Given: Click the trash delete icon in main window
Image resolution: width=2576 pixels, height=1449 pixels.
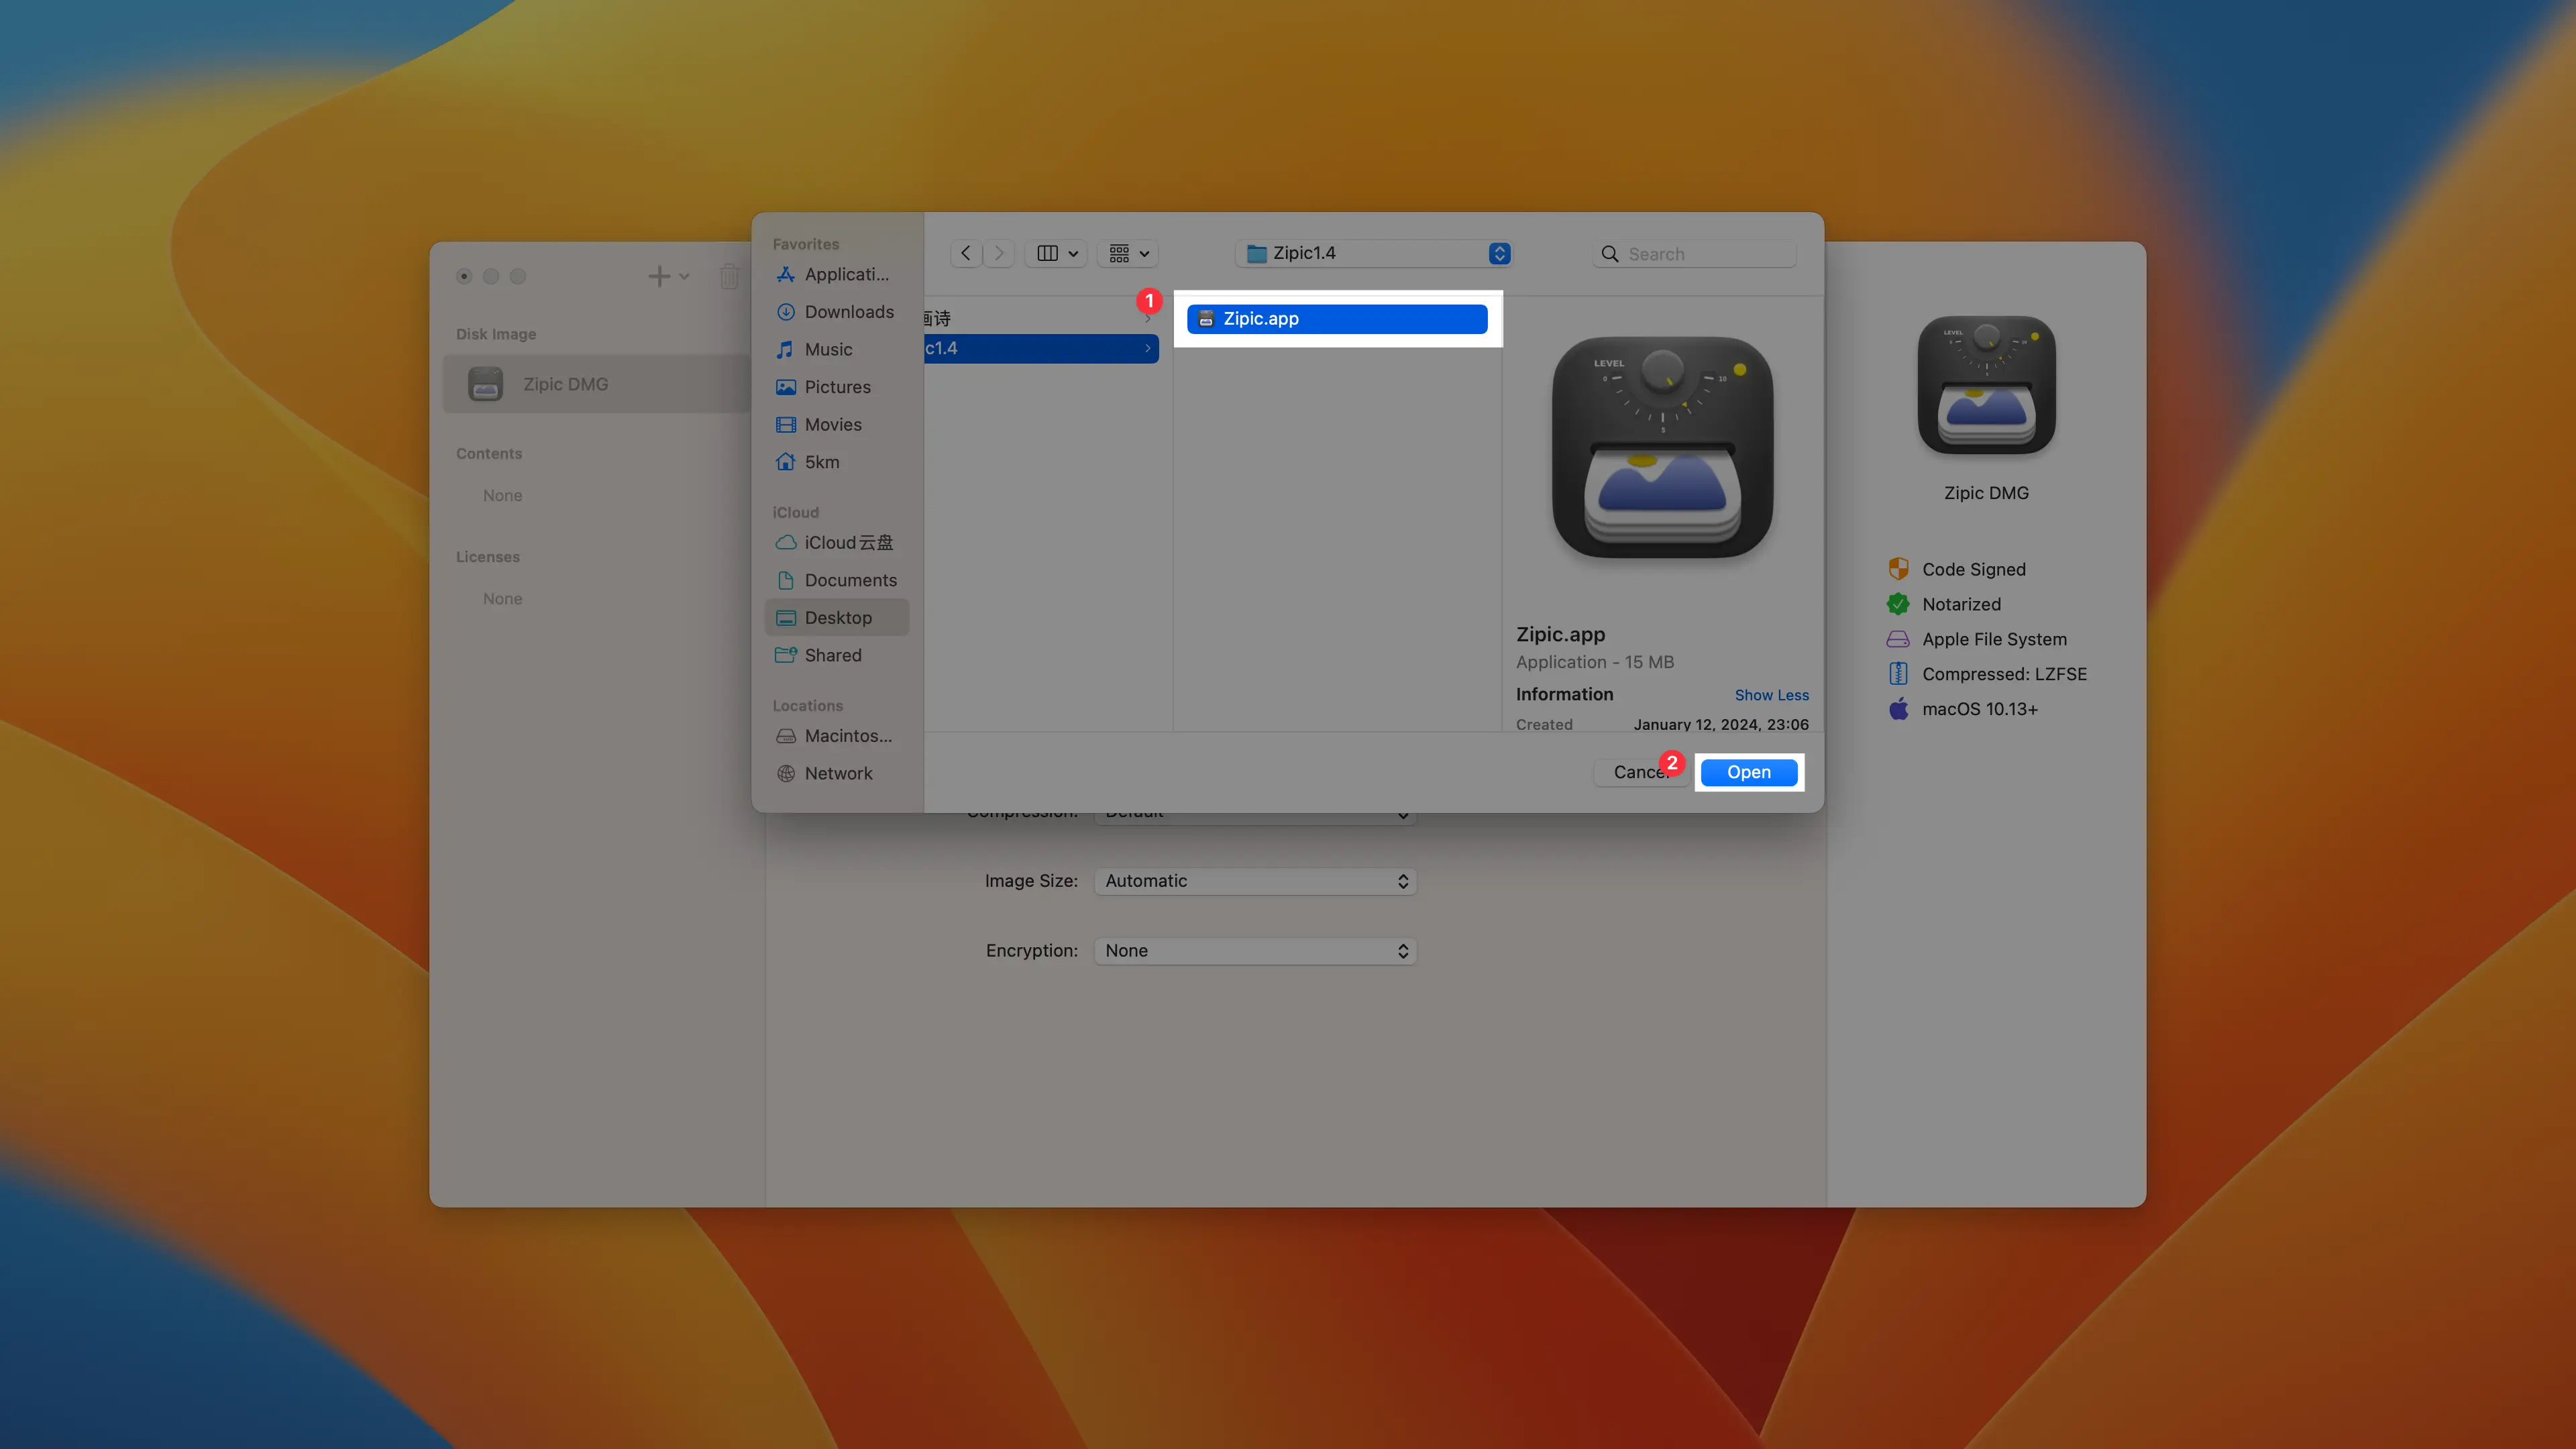Looking at the screenshot, I should tap(730, 276).
